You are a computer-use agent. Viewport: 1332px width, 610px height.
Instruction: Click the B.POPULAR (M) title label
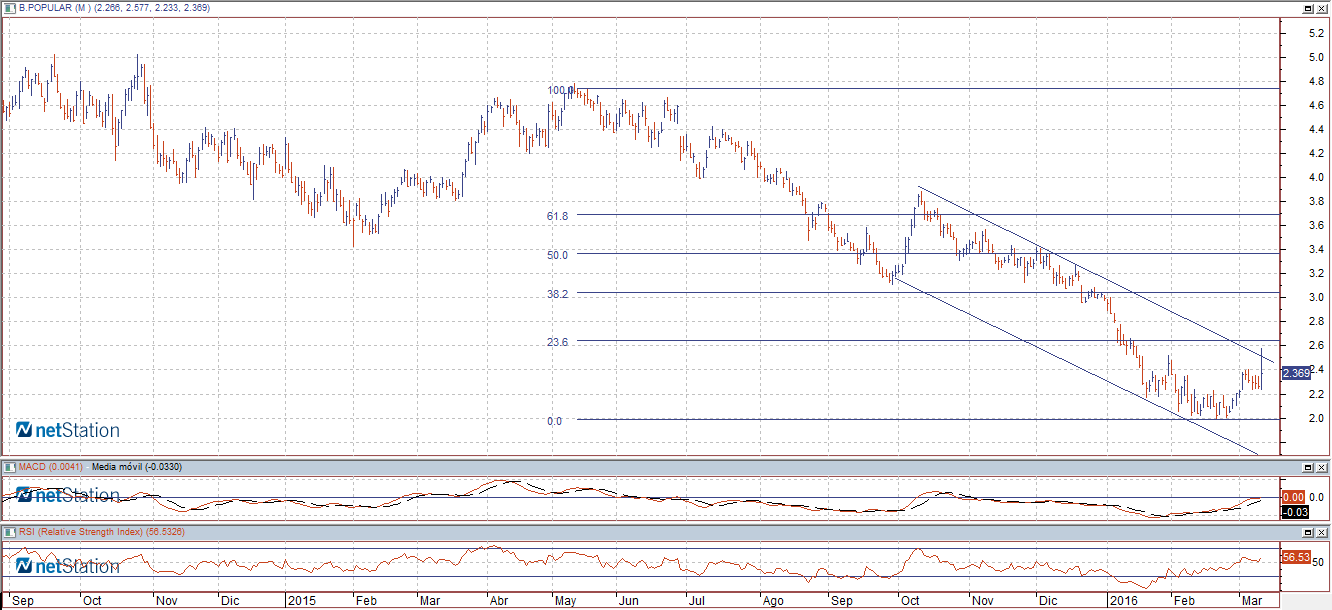[55, 8]
